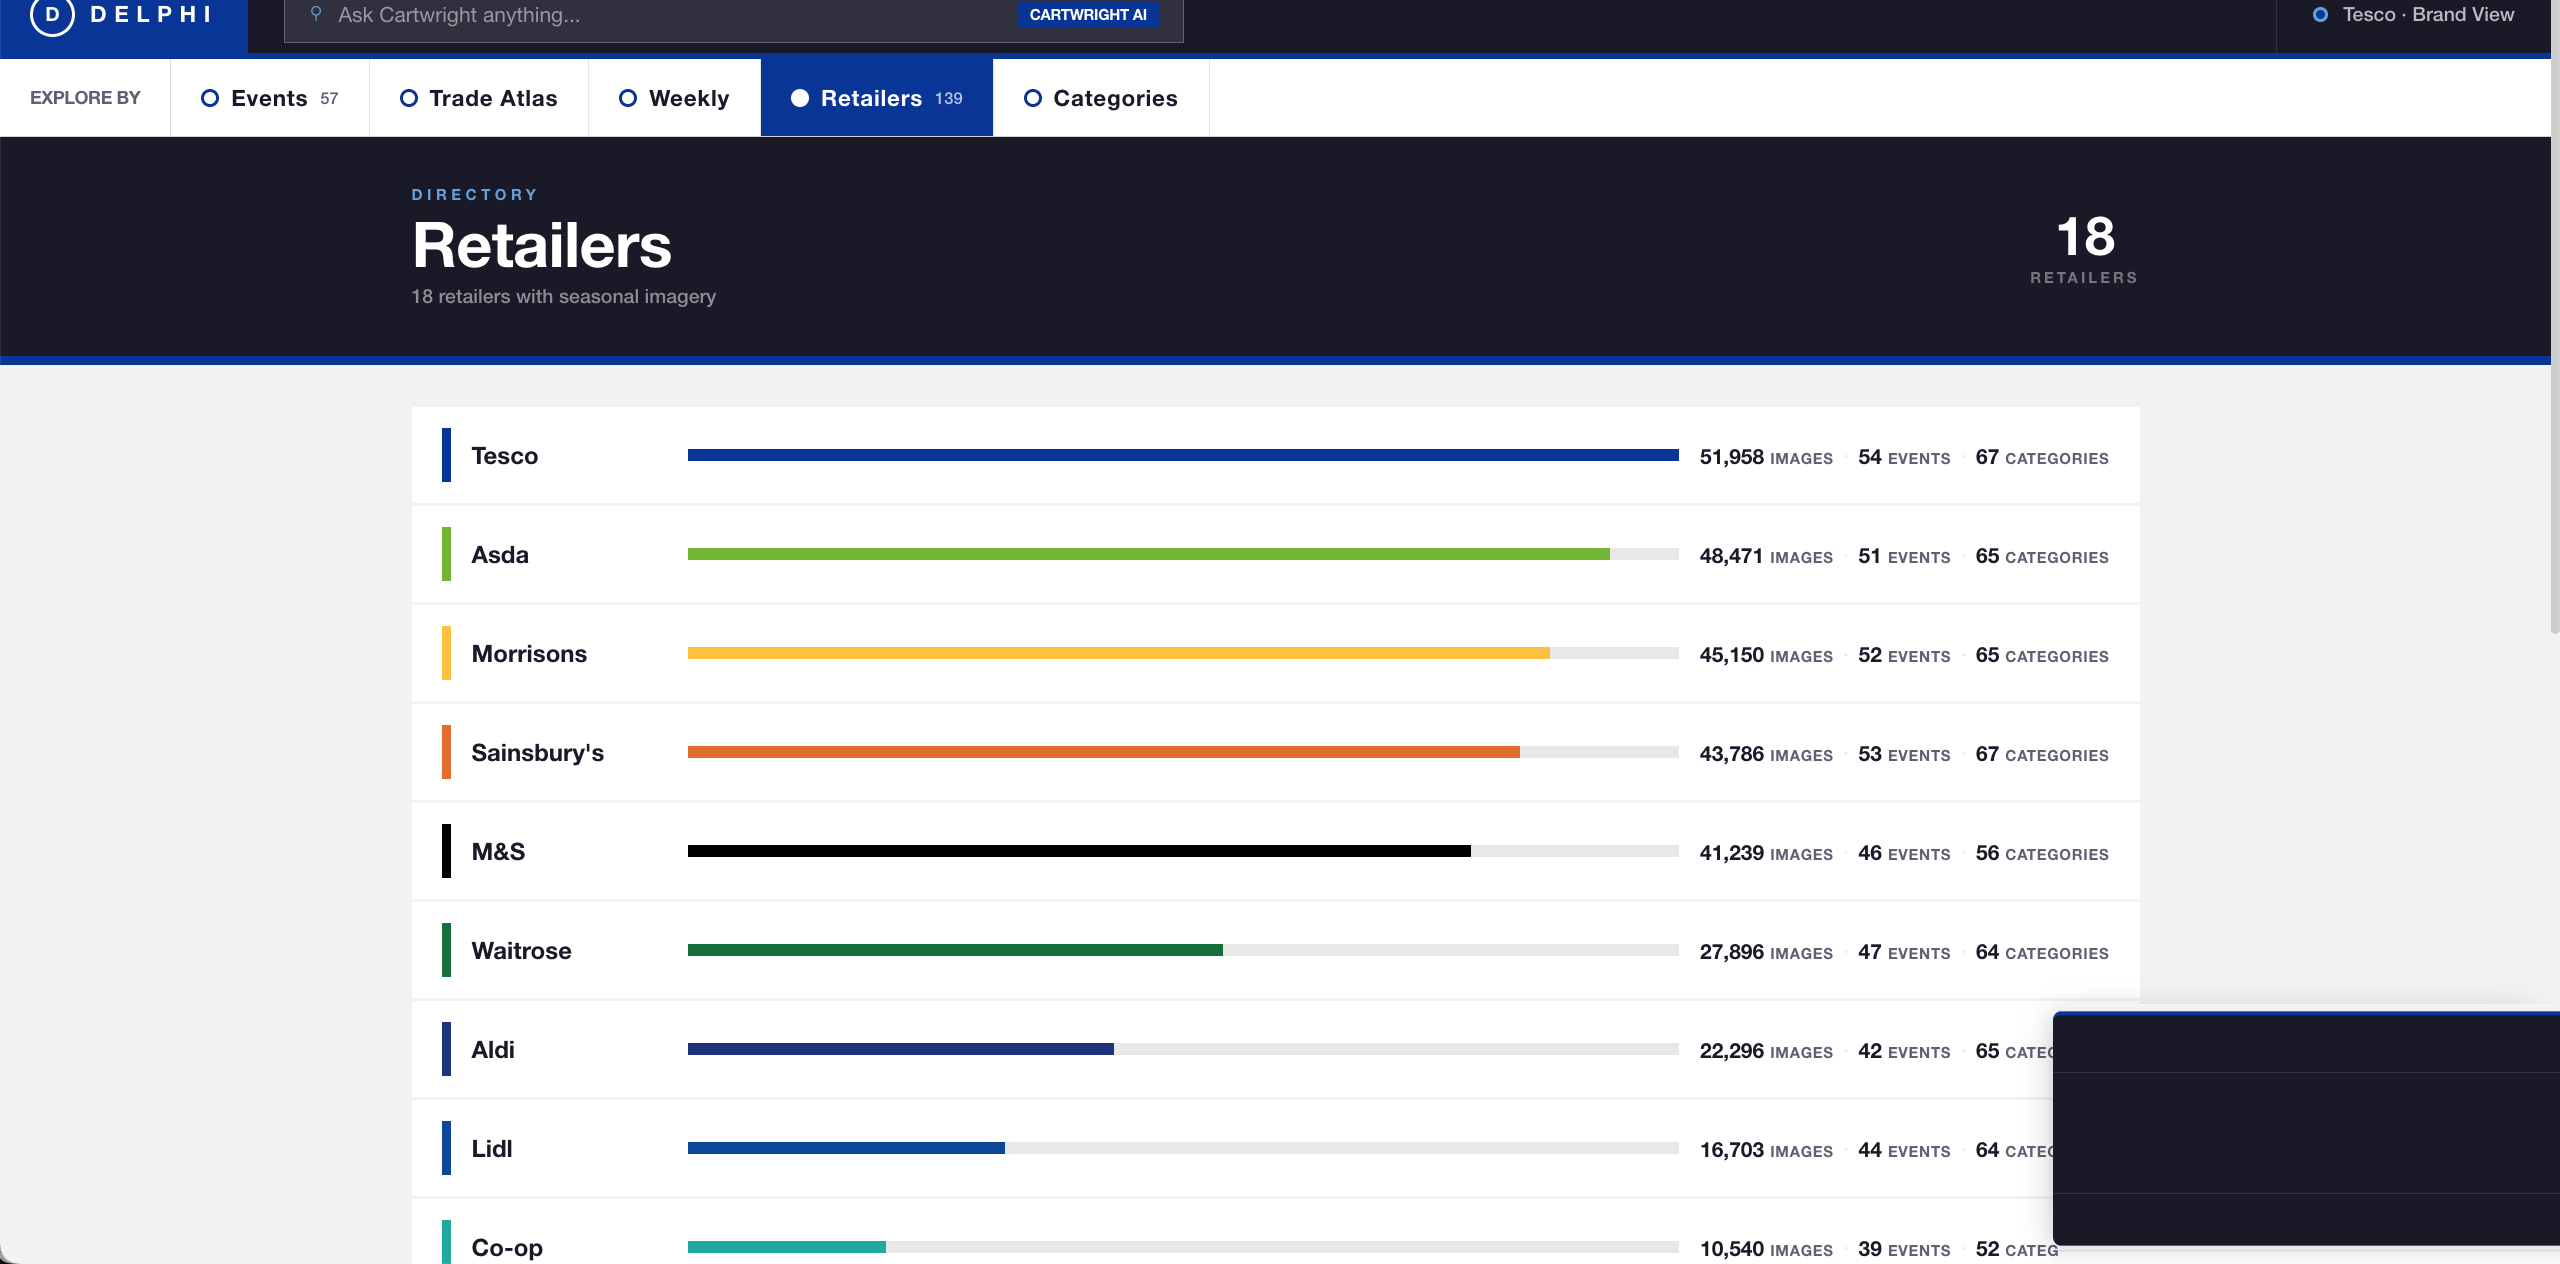The image size is (2560, 1264).
Task: Click the 18 retailers total counter
Action: [x=2085, y=250]
